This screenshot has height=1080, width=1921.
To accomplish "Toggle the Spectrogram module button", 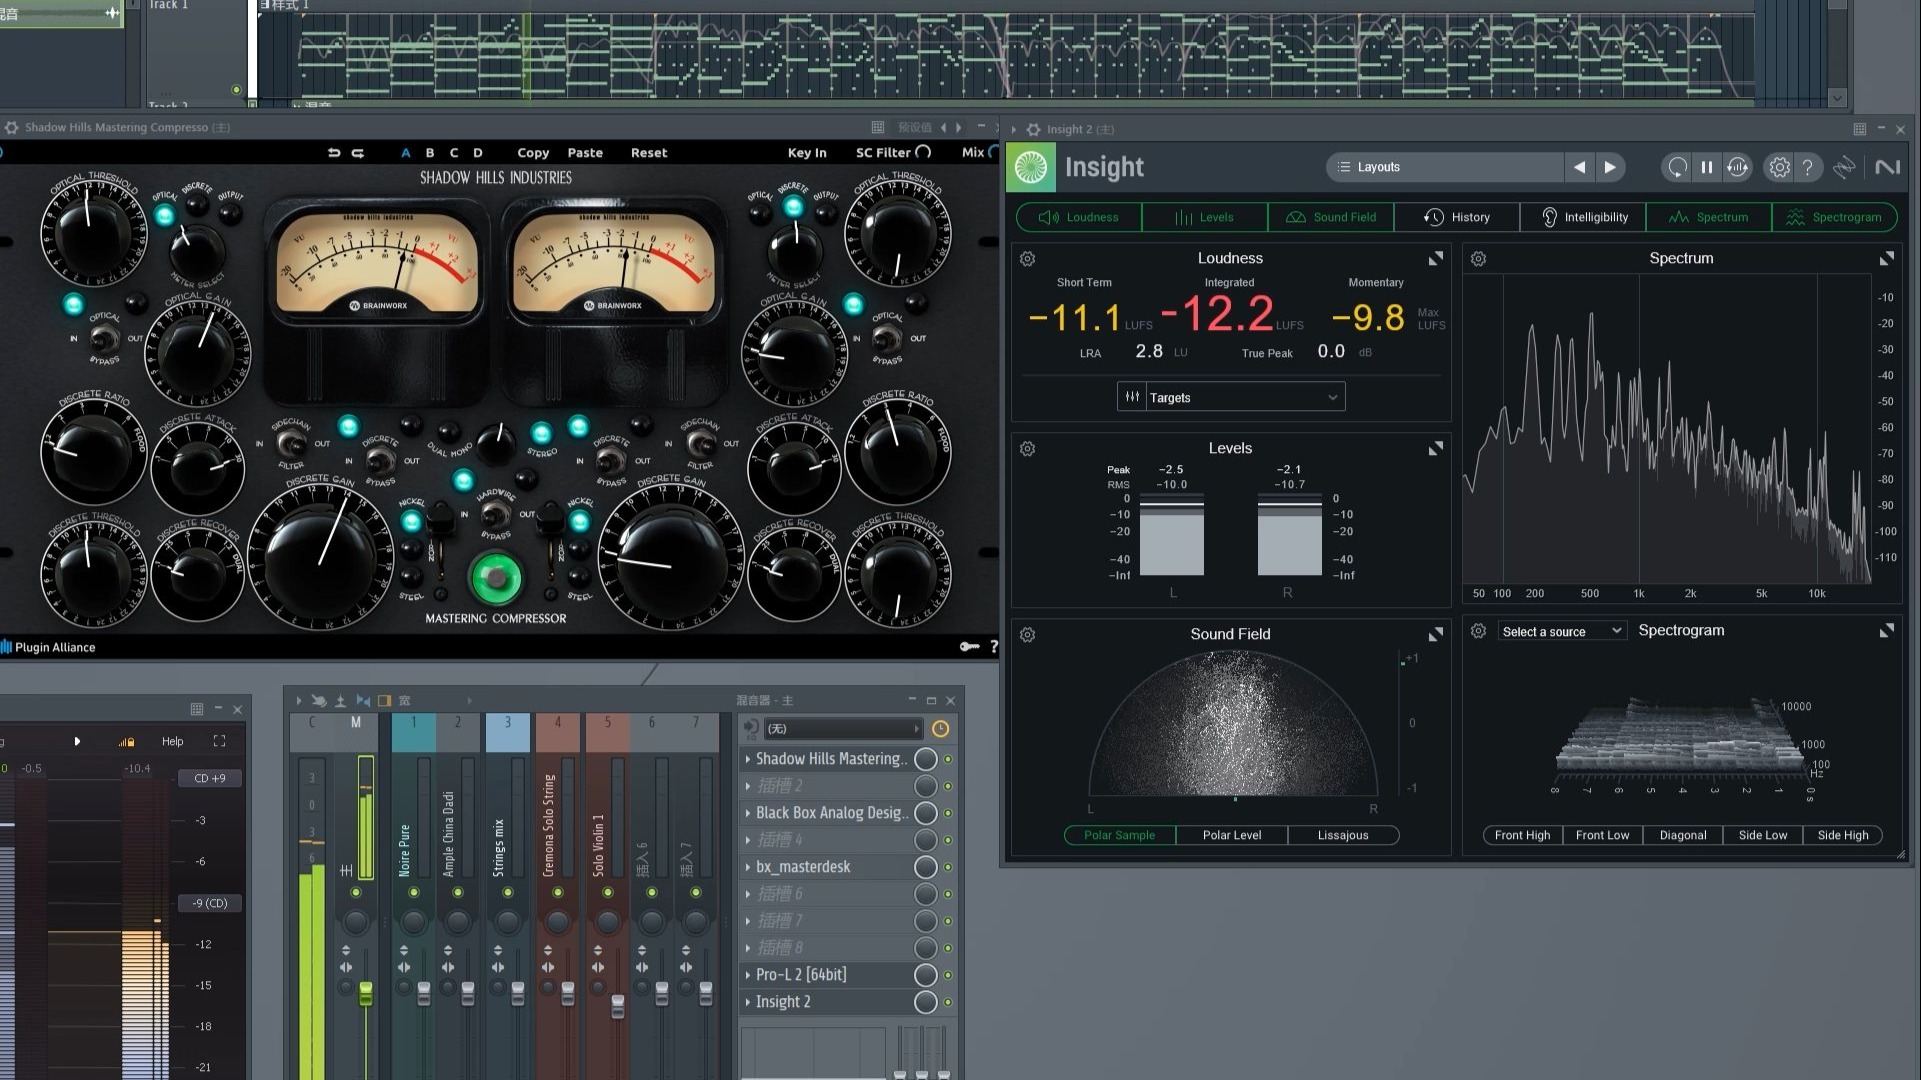I will 1835,217.
